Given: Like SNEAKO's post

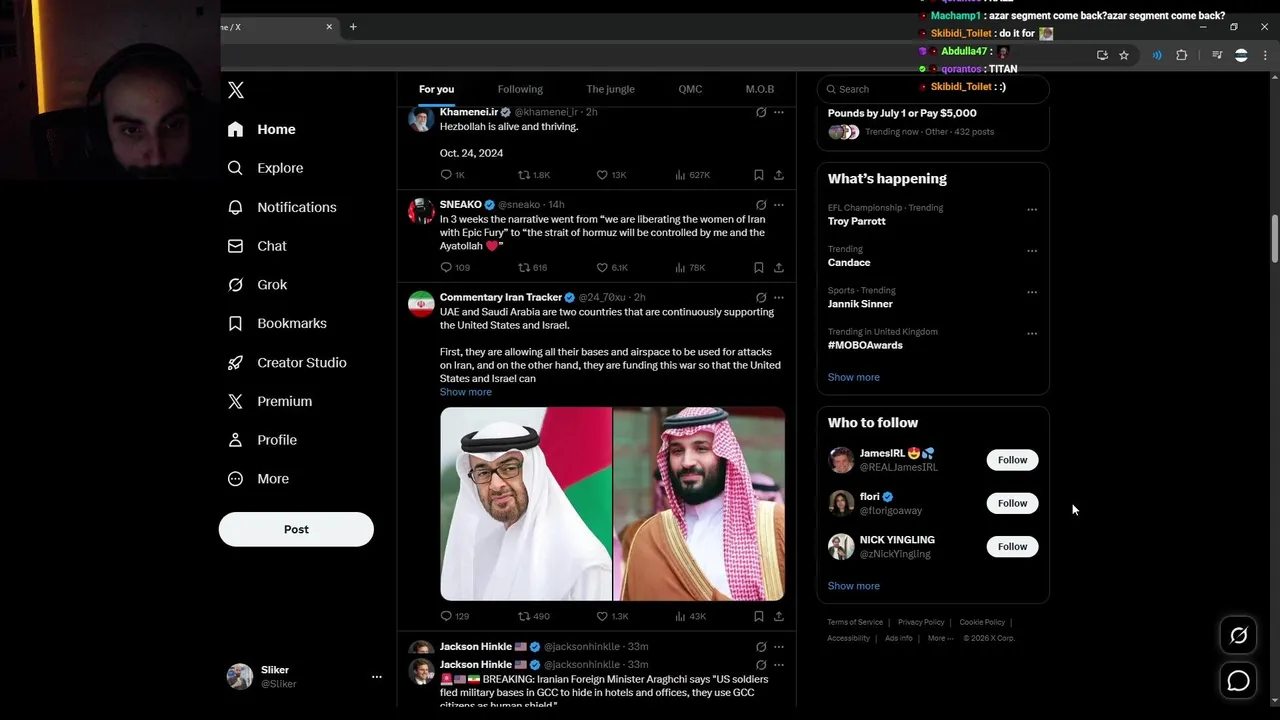Looking at the screenshot, I should (x=602, y=267).
